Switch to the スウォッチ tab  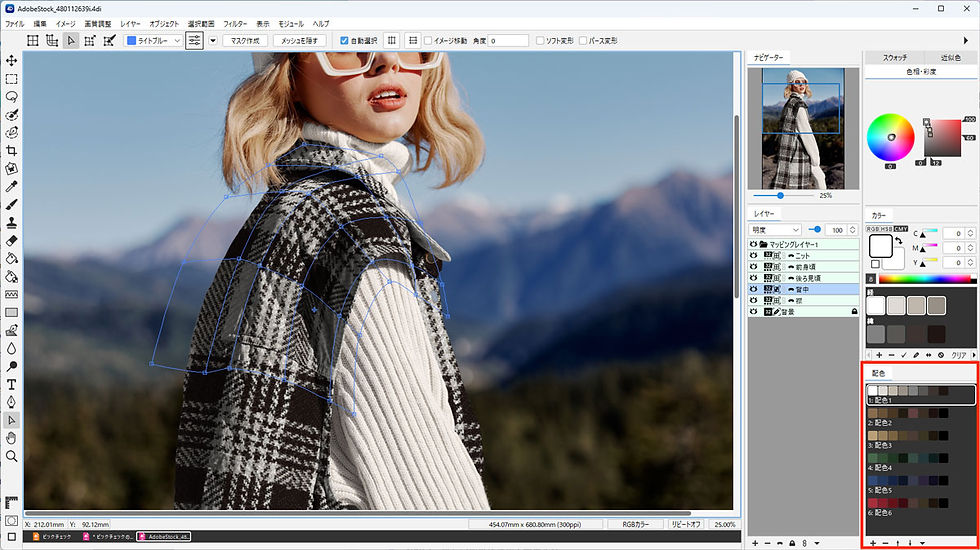pyautogui.click(x=894, y=58)
